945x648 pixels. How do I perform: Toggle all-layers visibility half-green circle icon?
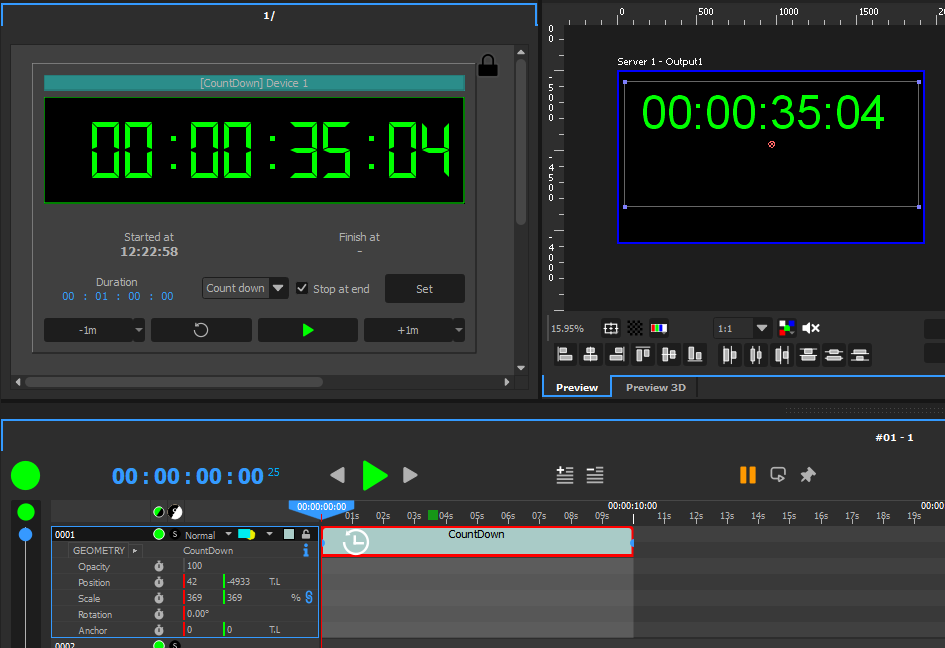(x=159, y=512)
